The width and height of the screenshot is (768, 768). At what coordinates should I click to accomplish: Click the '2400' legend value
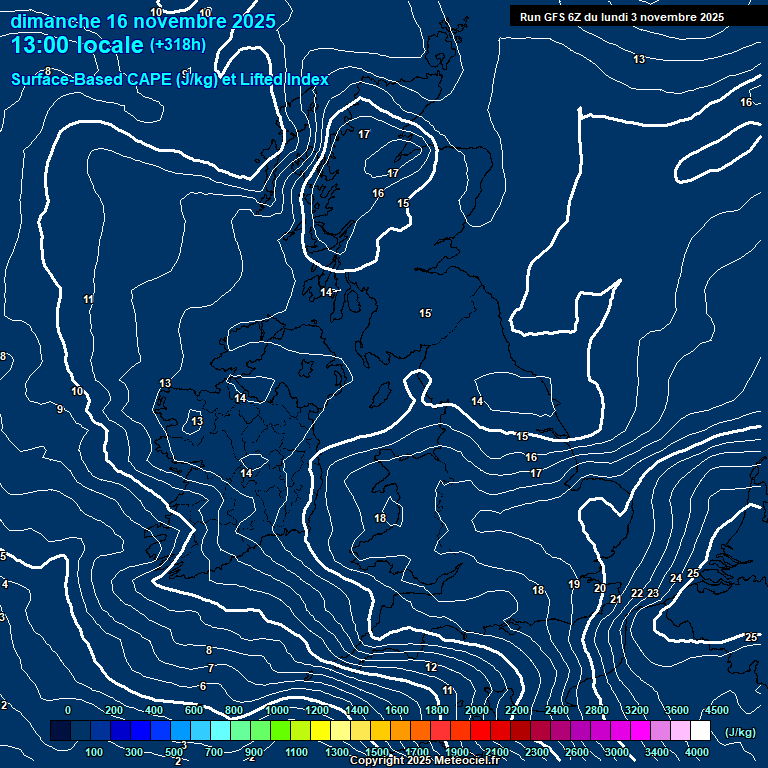pos(557,710)
